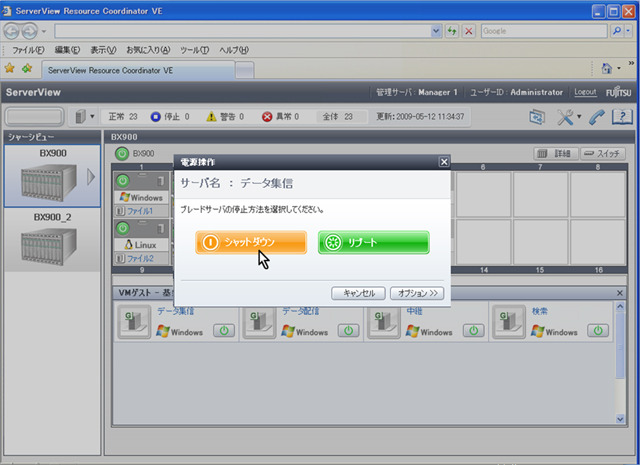Click the 検索 VM guest icon
This screenshot has height=465, width=640.
tap(509, 322)
